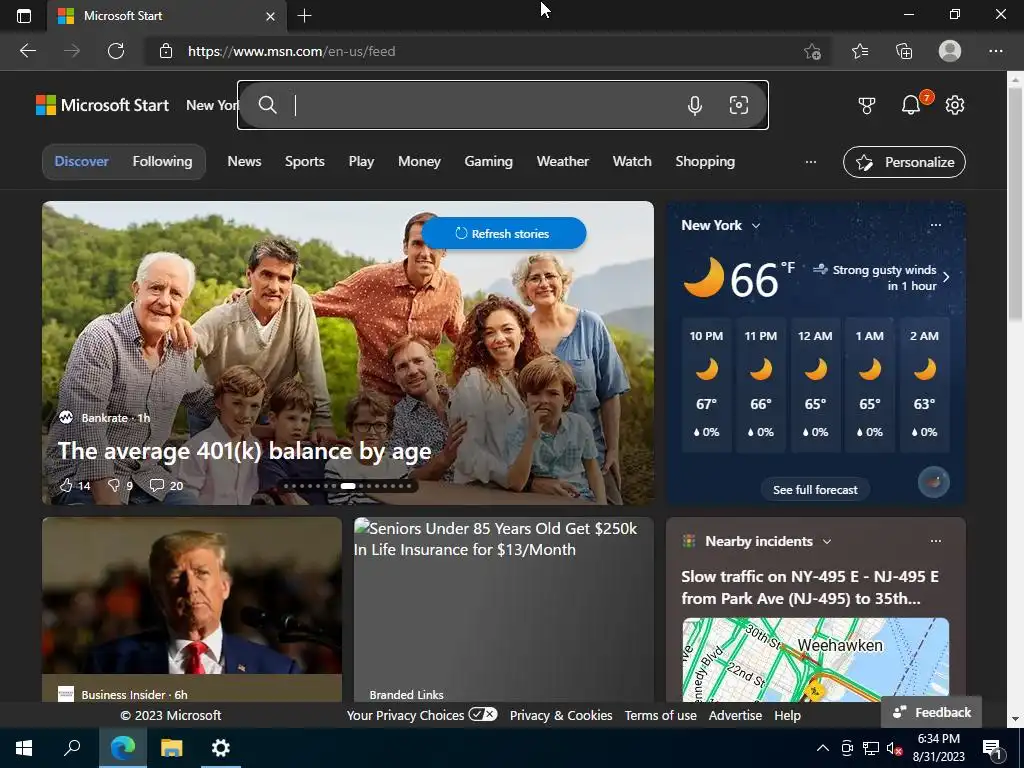Open Edge Settings and more menu
The image size is (1024, 768).
[x=995, y=51]
